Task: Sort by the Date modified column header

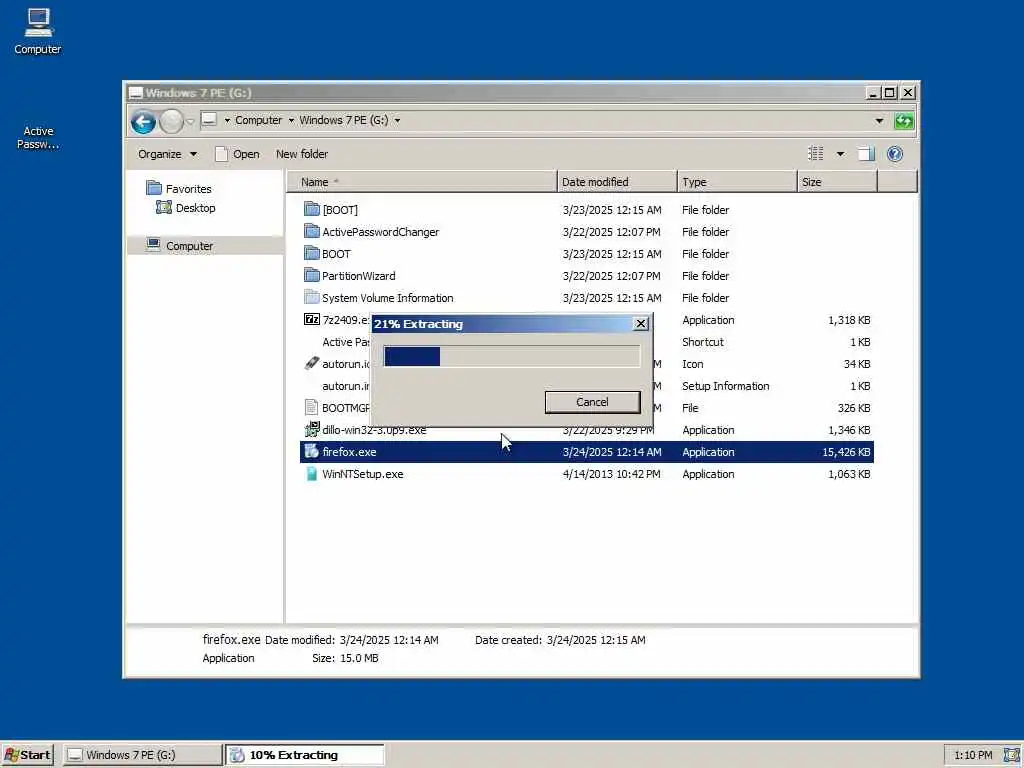Action: (617, 182)
